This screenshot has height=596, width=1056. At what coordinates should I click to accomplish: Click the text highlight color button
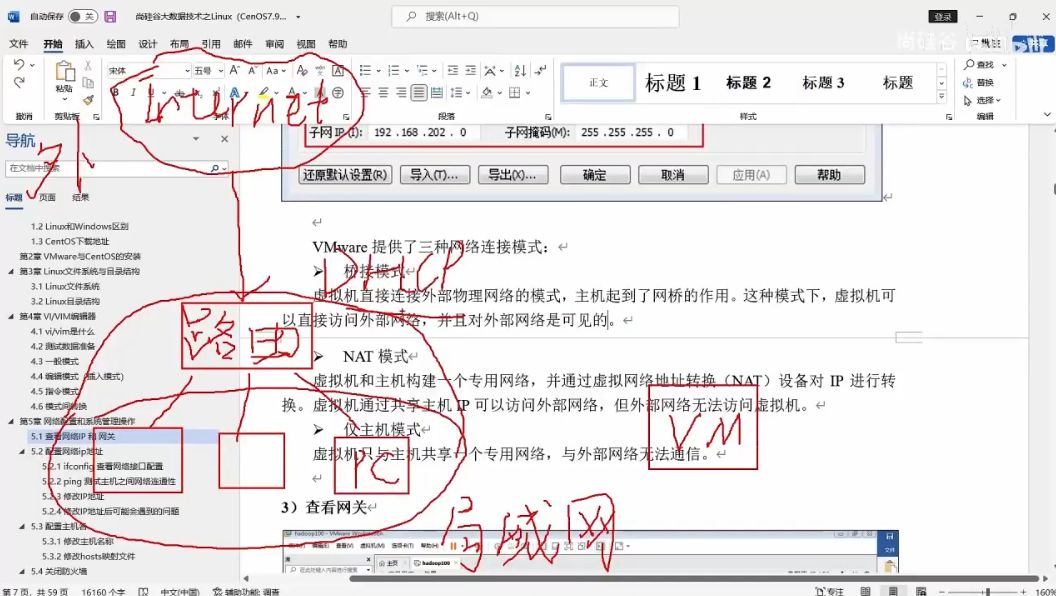(264, 92)
